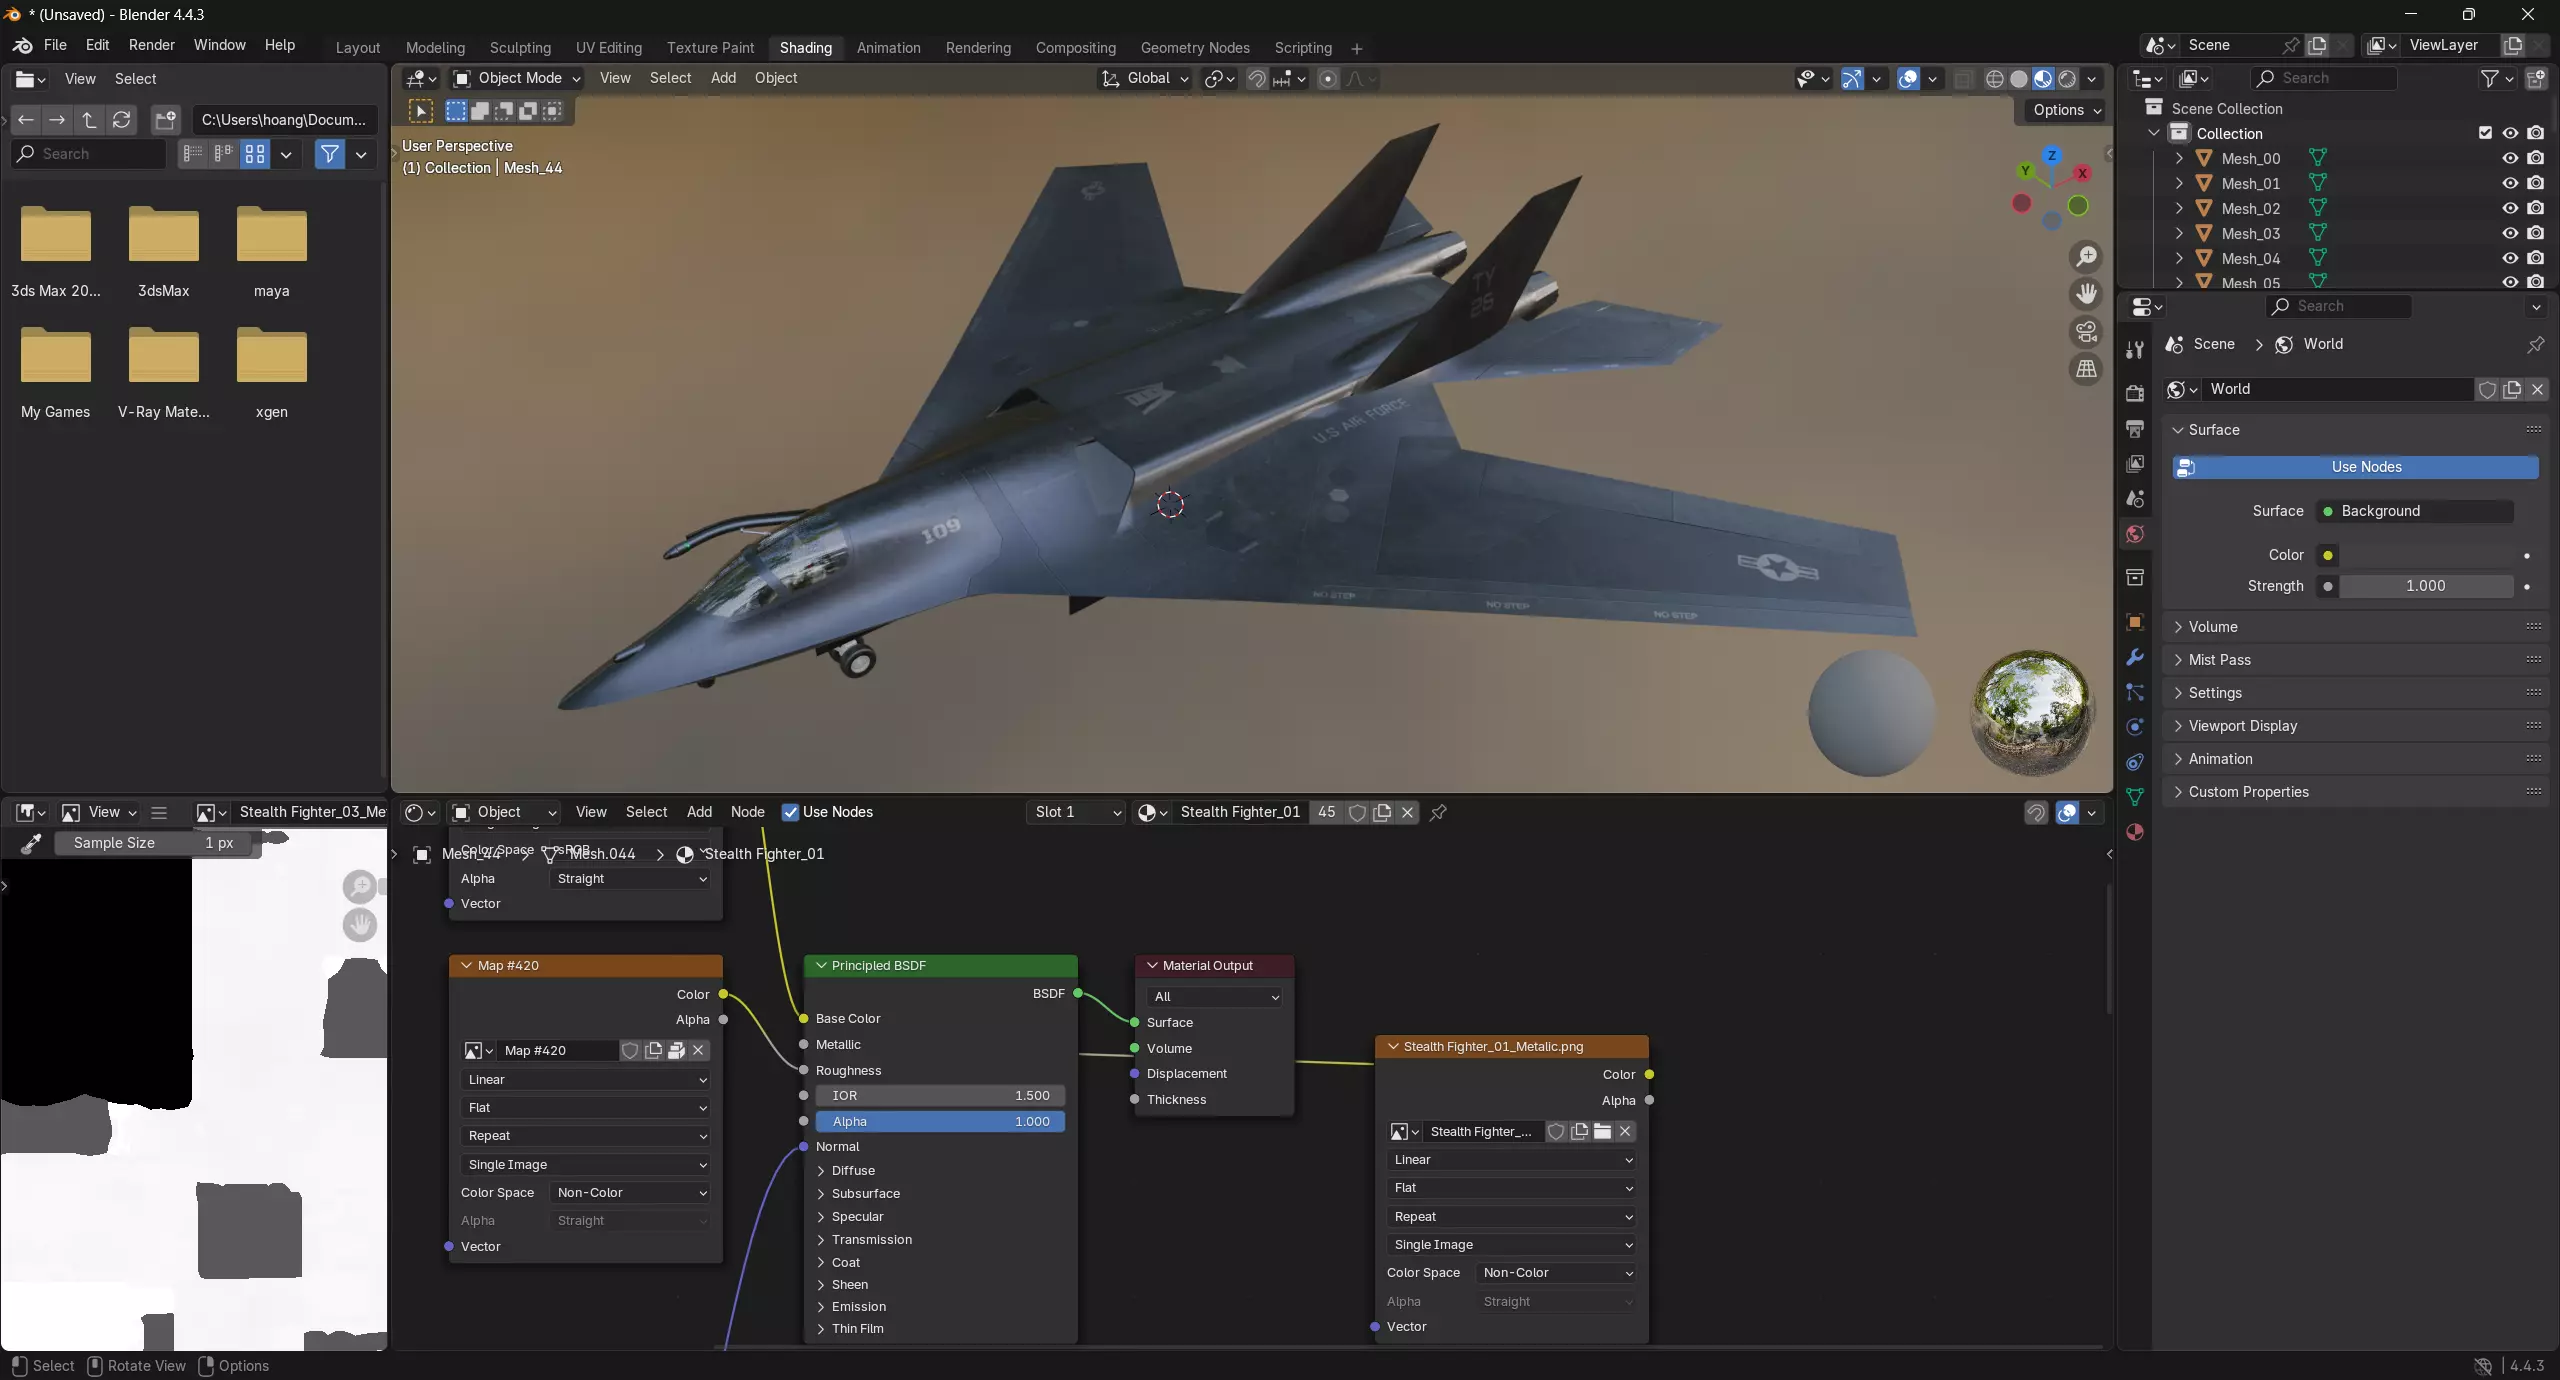Click the viewport zoom magnifier icon
Screen dimensions: 2560x1380
click(x=2086, y=257)
